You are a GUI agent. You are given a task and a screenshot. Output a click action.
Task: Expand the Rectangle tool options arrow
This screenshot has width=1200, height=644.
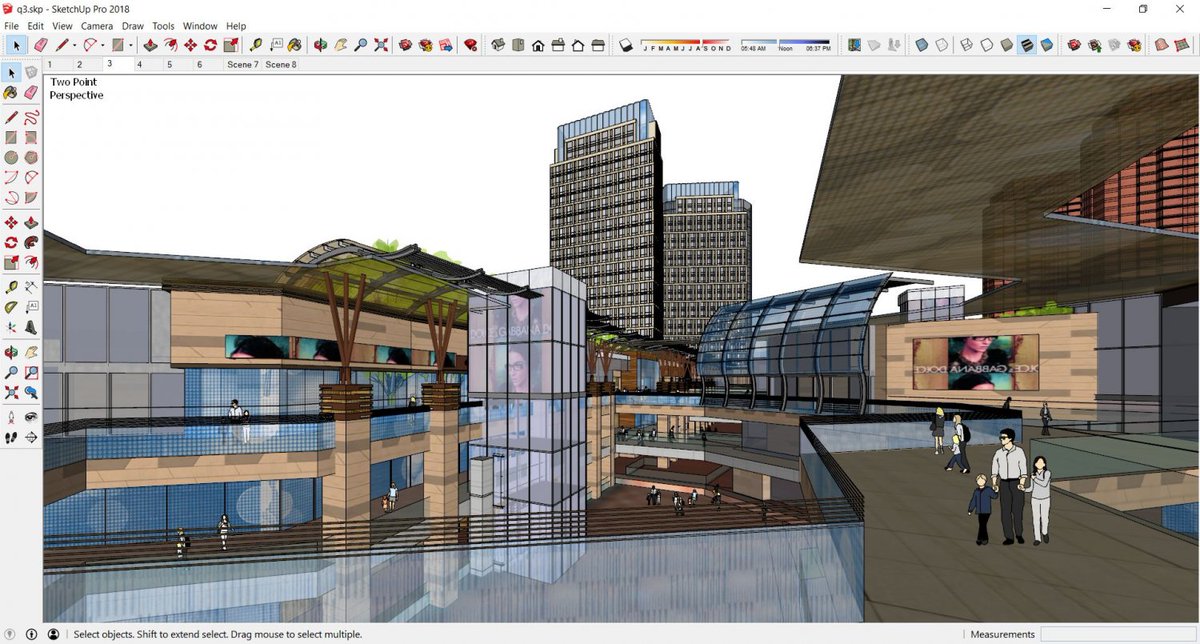[x=130, y=45]
